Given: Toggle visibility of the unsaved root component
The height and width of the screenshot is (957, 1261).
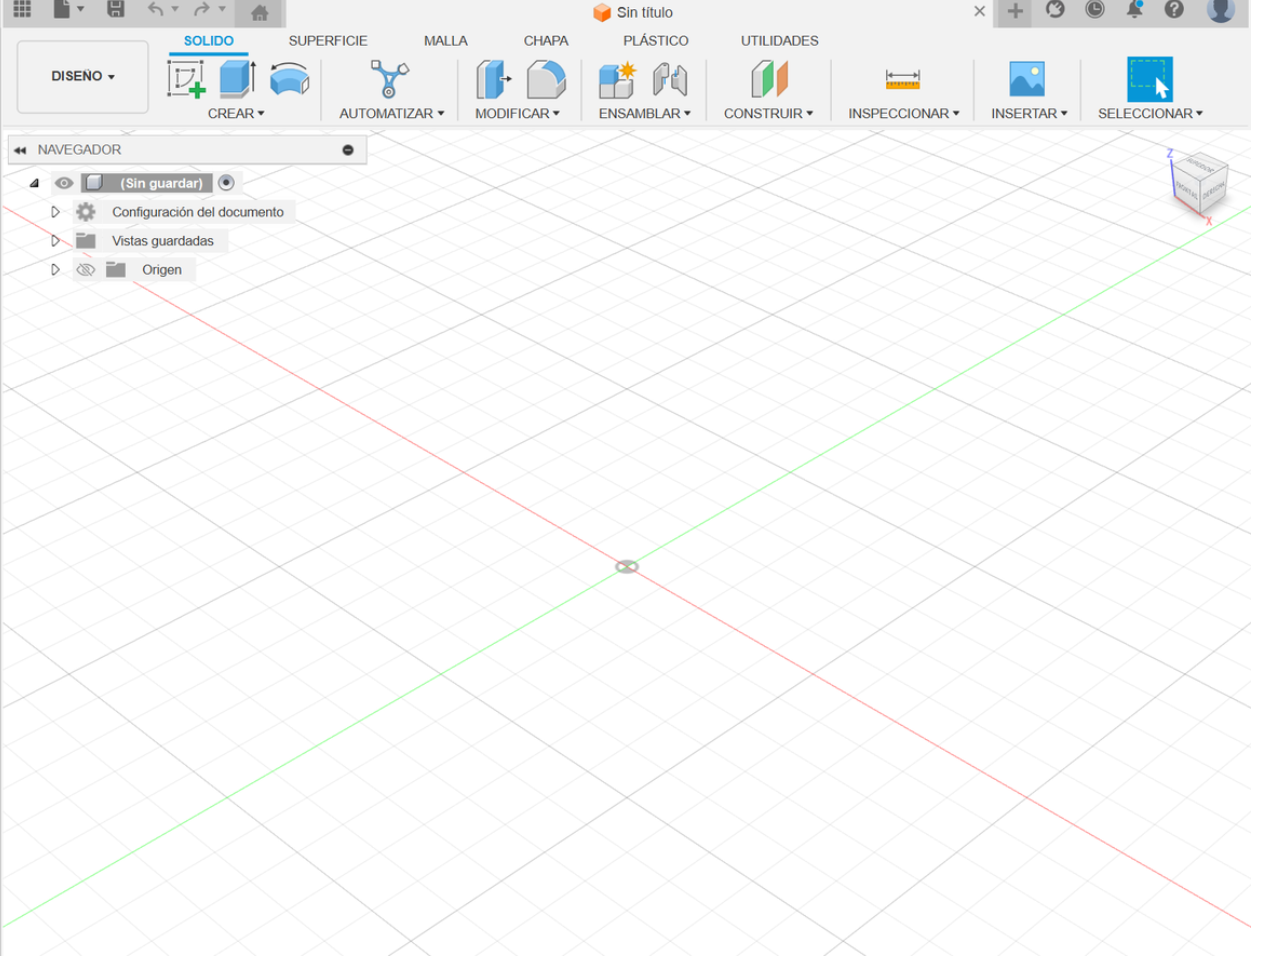Looking at the screenshot, I should click(x=64, y=183).
